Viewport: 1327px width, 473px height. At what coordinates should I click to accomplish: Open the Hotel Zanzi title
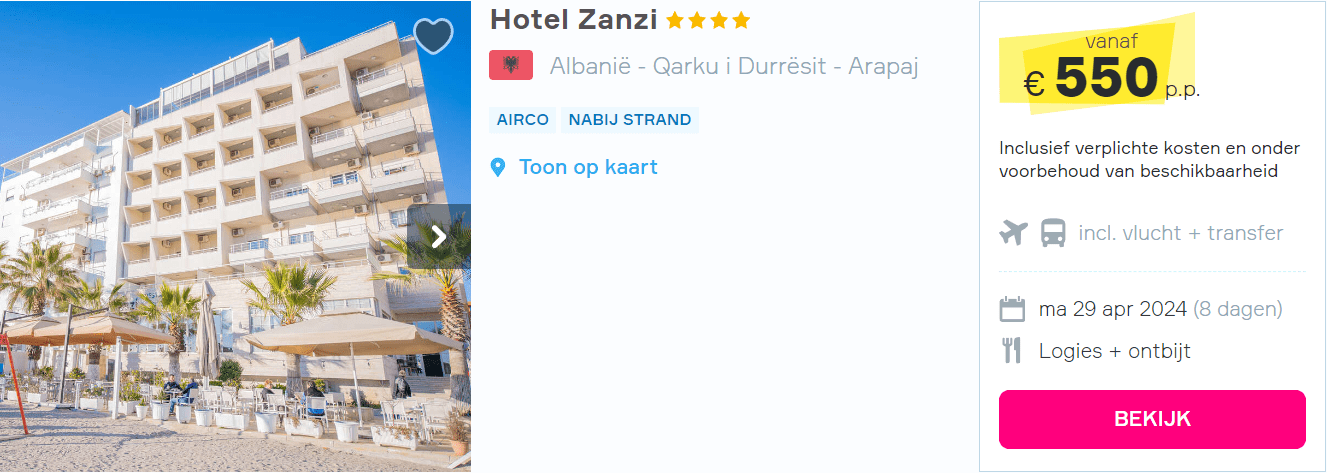(574, 19)
